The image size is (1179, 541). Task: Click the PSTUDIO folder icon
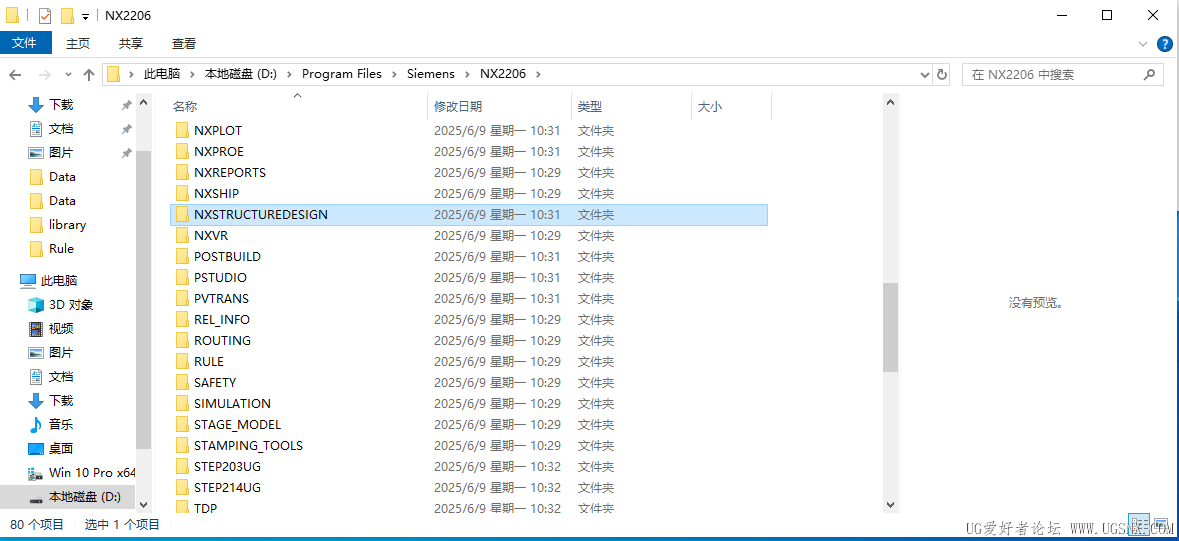[x=181, y=278]
